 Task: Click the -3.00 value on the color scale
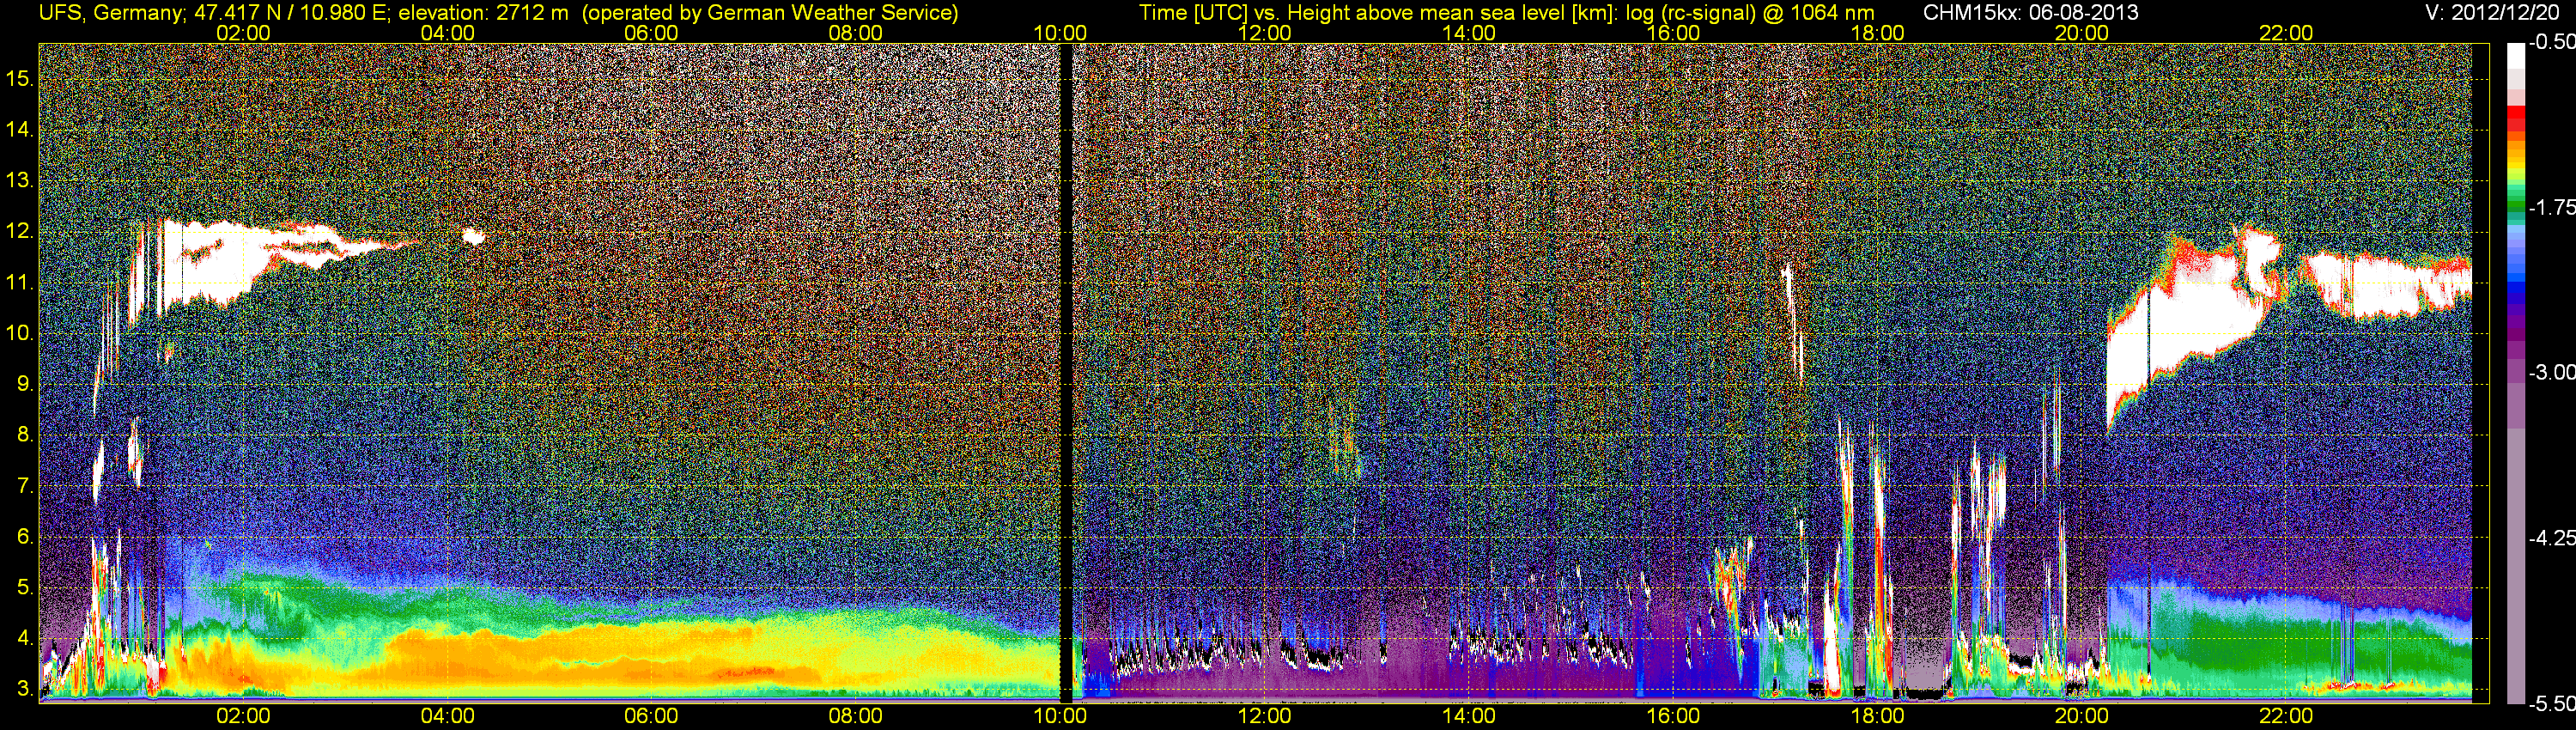(2551, 372)
